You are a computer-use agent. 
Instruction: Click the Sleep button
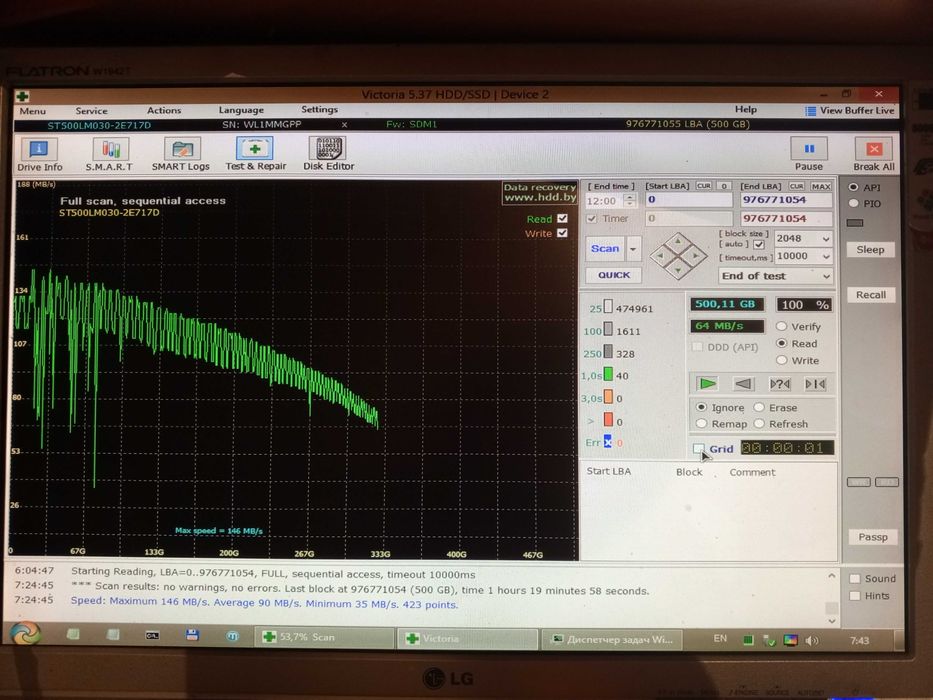point(871,249)
